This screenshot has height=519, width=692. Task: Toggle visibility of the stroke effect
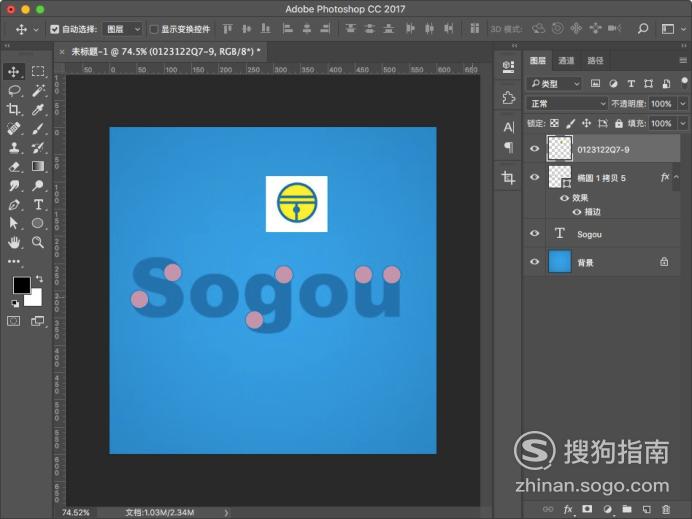(x=576, y=212)
